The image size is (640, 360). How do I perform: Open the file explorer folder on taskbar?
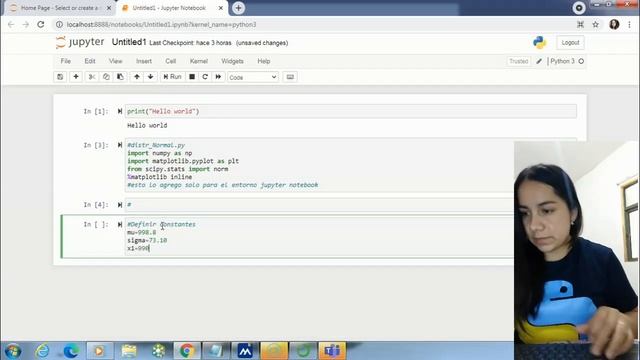point(129,351)
